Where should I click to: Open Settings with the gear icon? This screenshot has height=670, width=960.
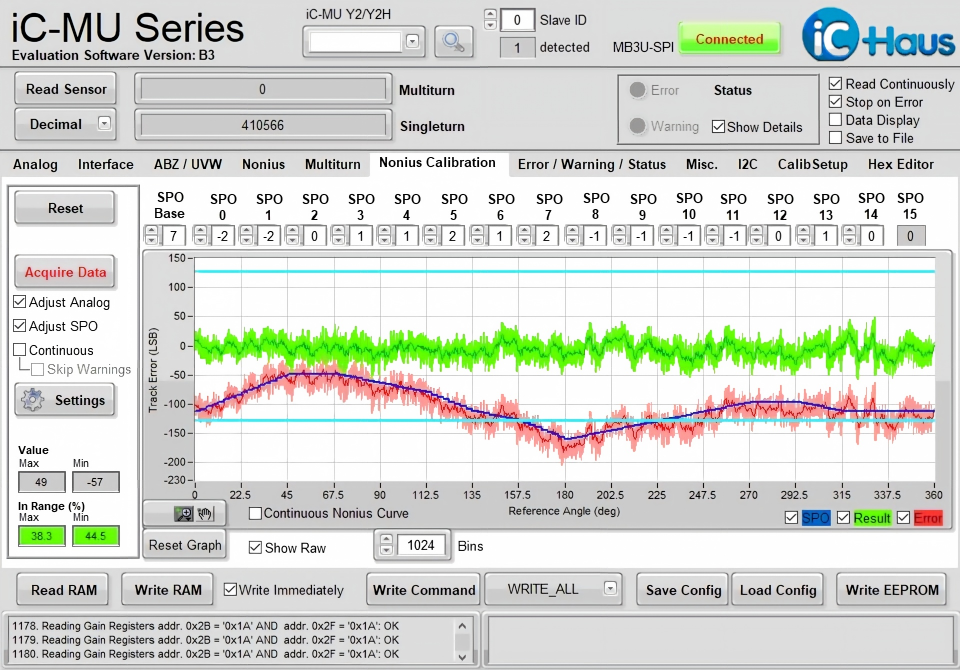tap(65, 400)
